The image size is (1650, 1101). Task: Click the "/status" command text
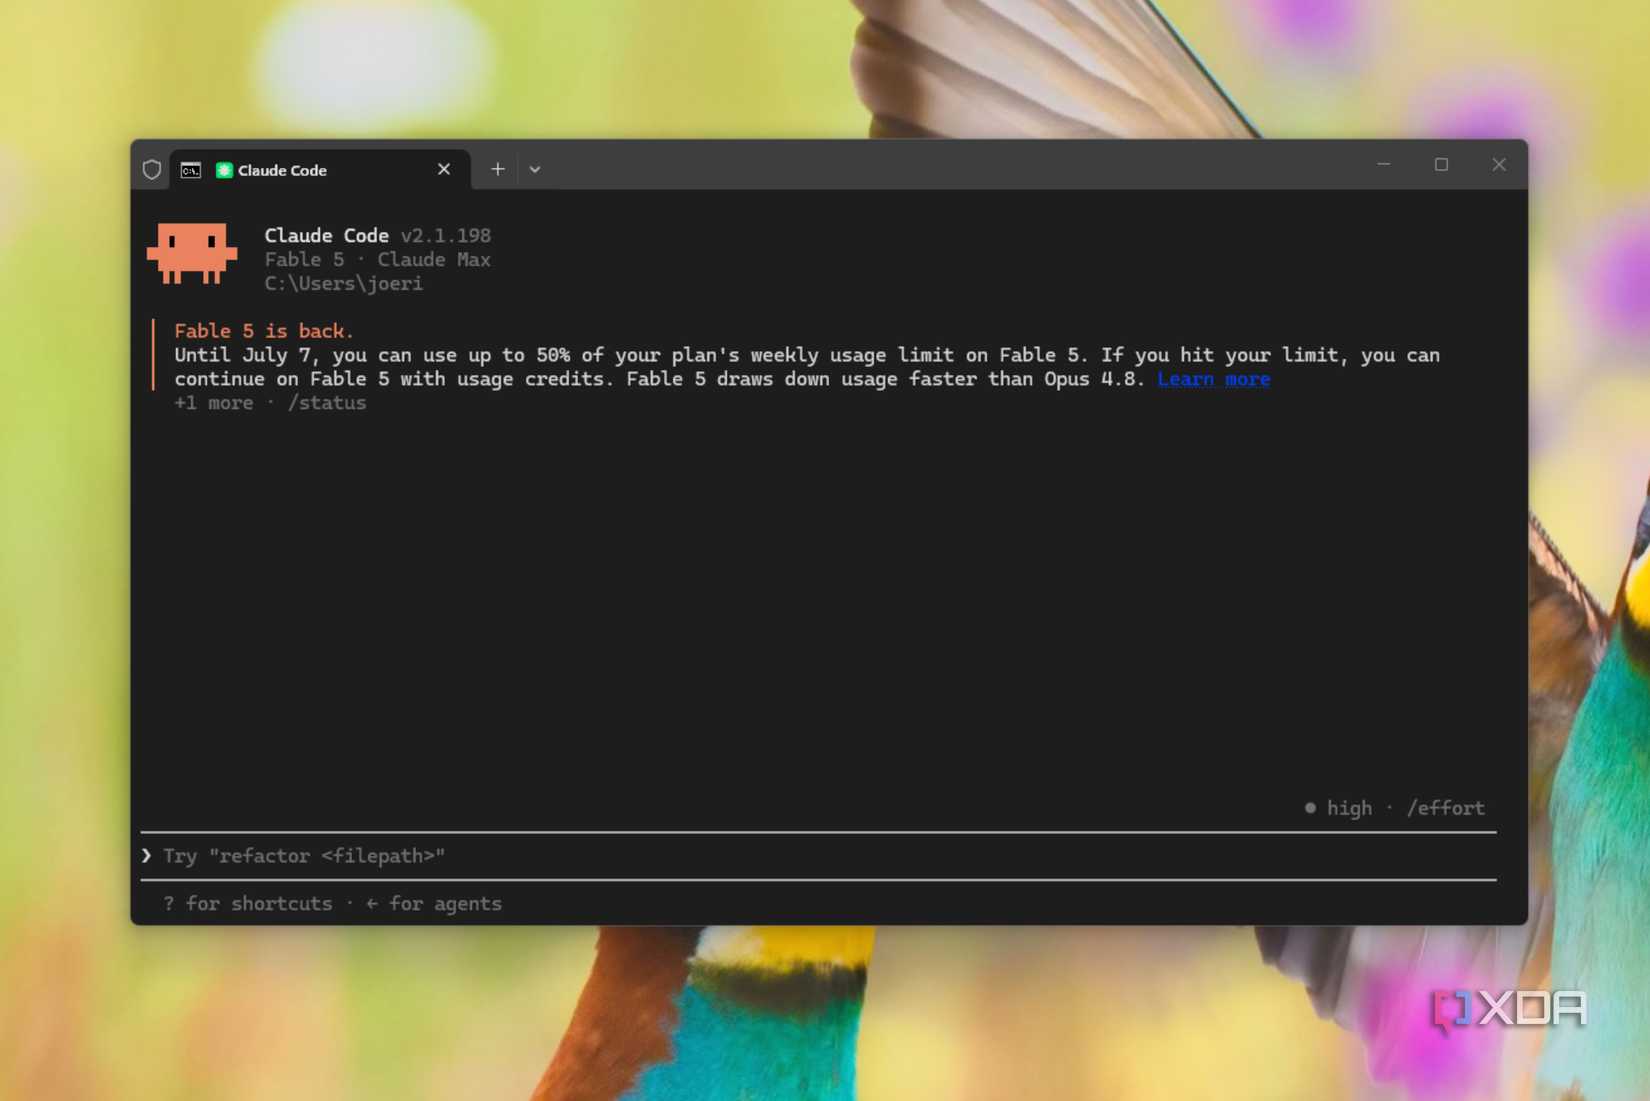pos(327,403)
